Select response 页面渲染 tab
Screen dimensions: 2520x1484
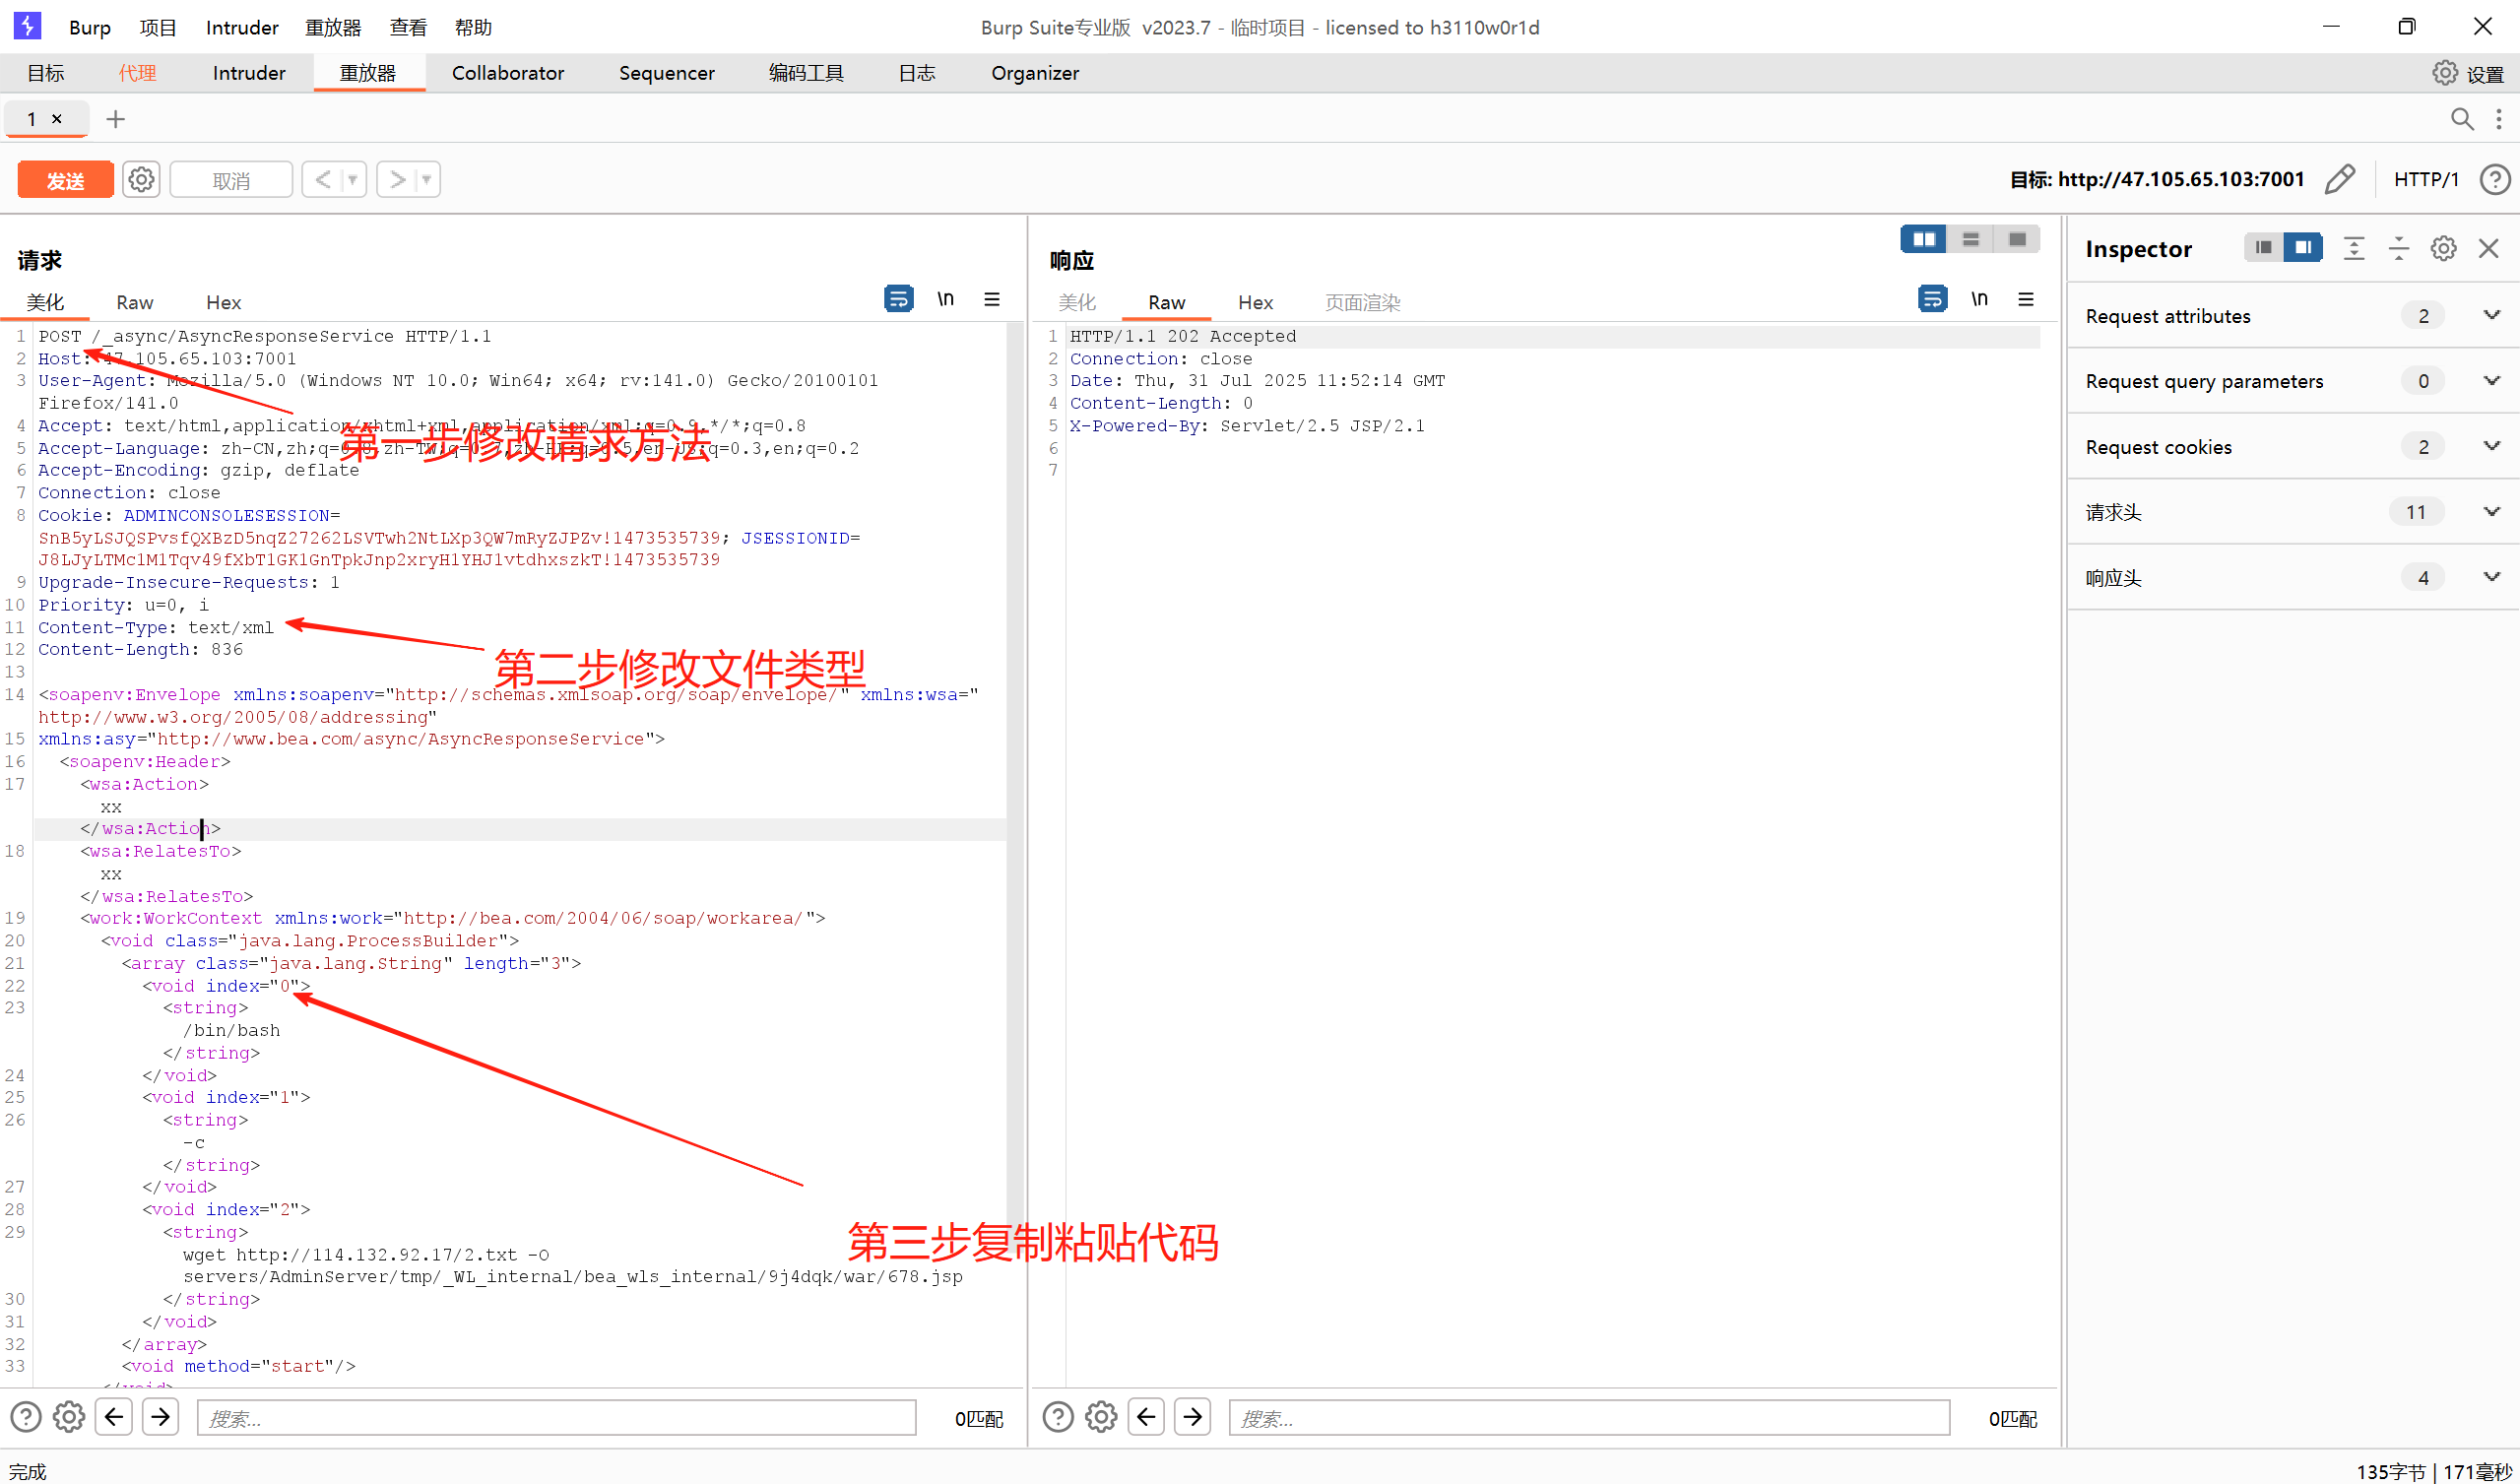pyautogui.click(x=1363, y=302)
